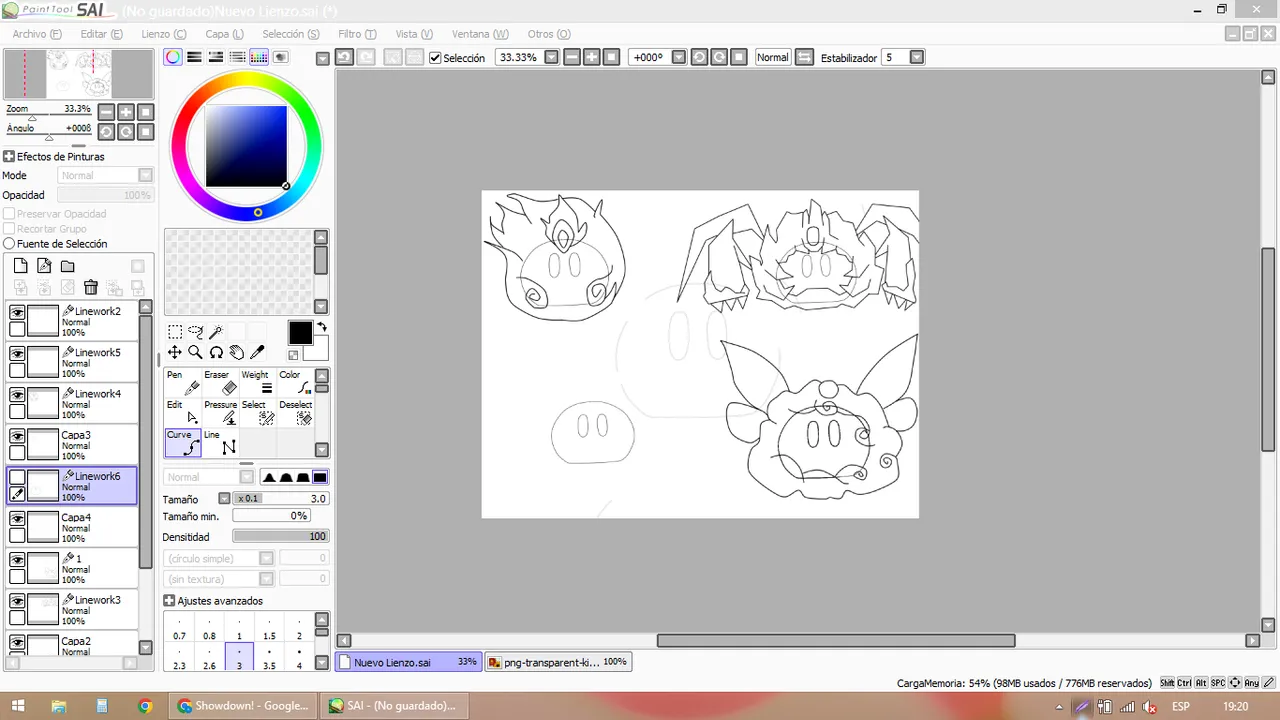Activate the Line tool

click(x=222, y=442)
